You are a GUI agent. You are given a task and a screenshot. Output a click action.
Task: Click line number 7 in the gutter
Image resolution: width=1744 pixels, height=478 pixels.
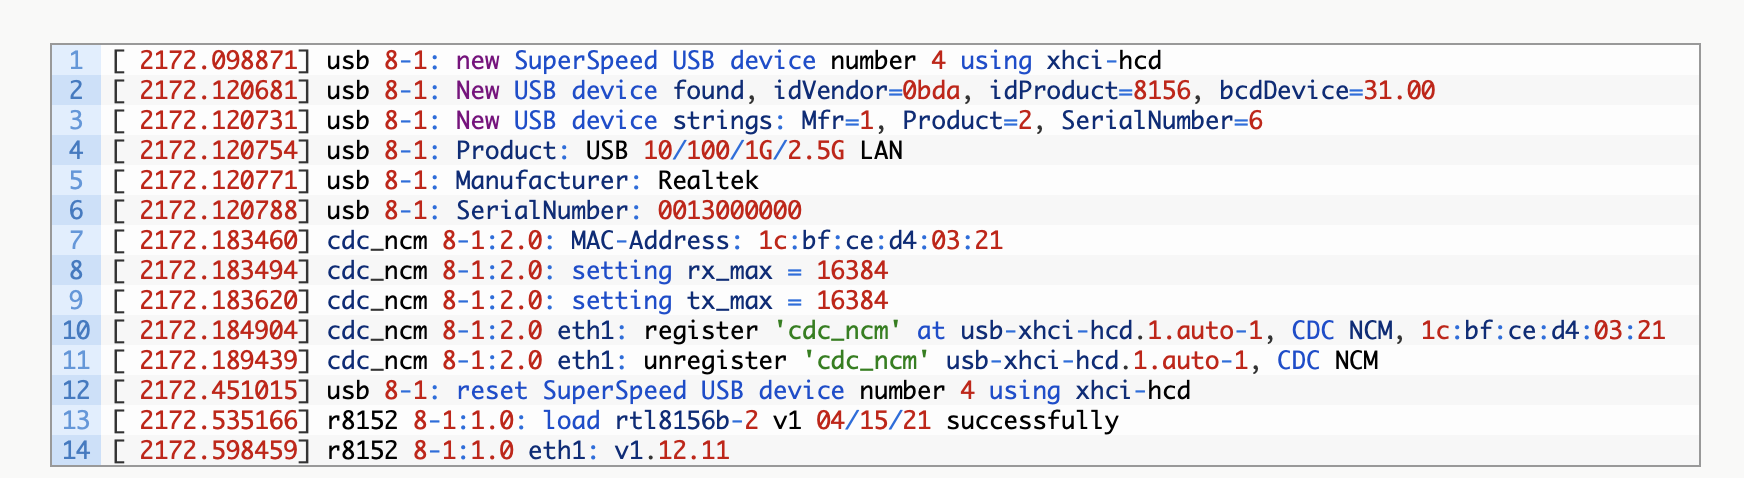coord(76,241)
